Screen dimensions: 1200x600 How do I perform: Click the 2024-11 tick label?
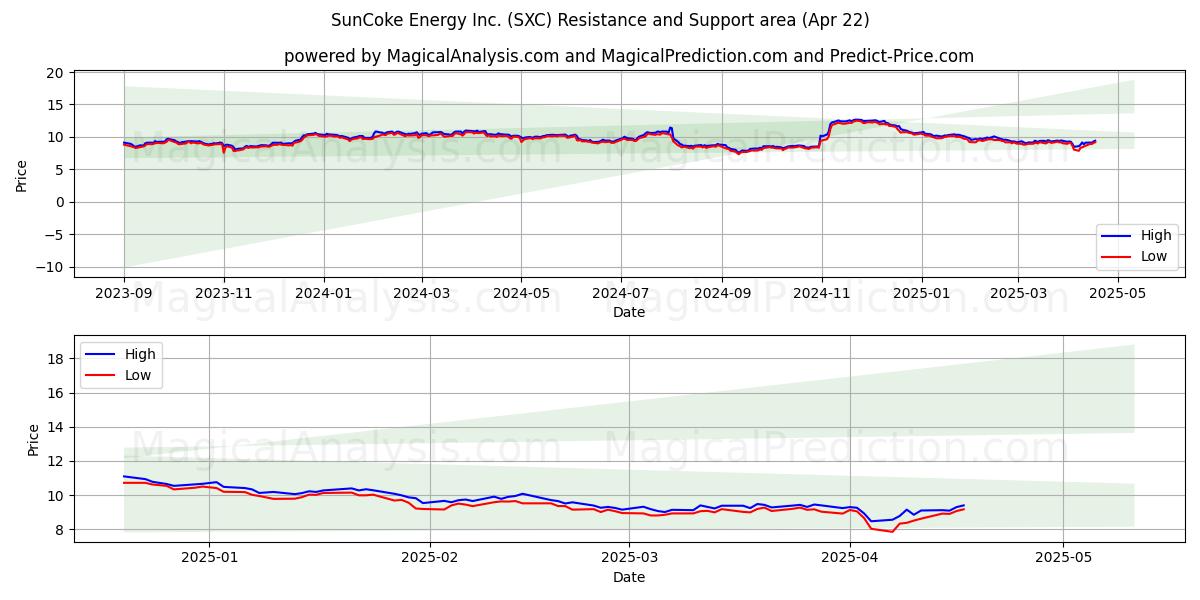point(821,293)
